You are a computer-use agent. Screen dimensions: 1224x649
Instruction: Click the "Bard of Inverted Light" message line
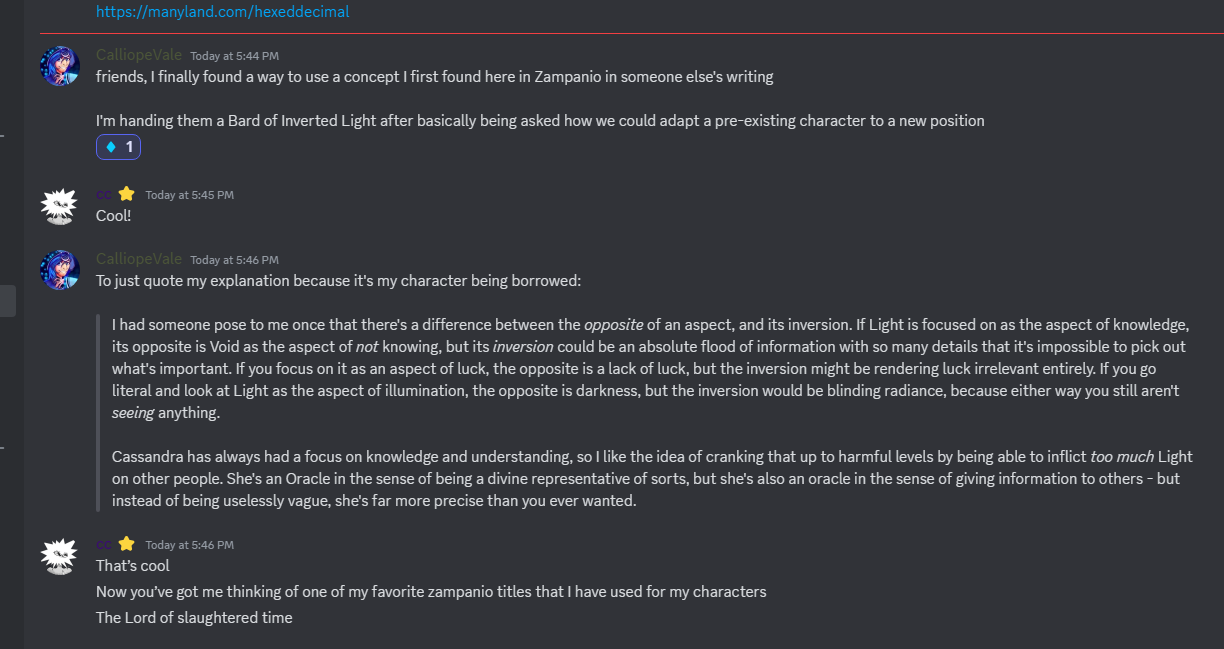540,120
